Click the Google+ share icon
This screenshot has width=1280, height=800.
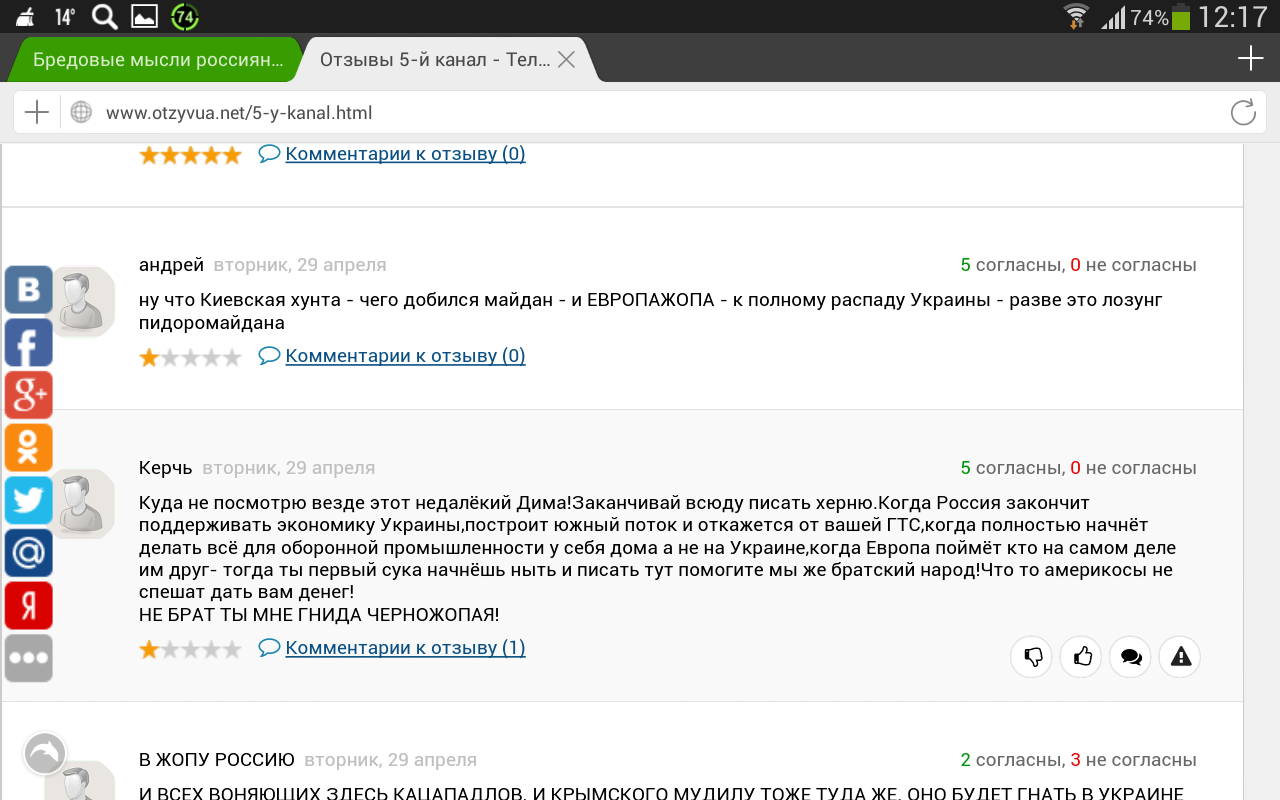pos(28,395)
